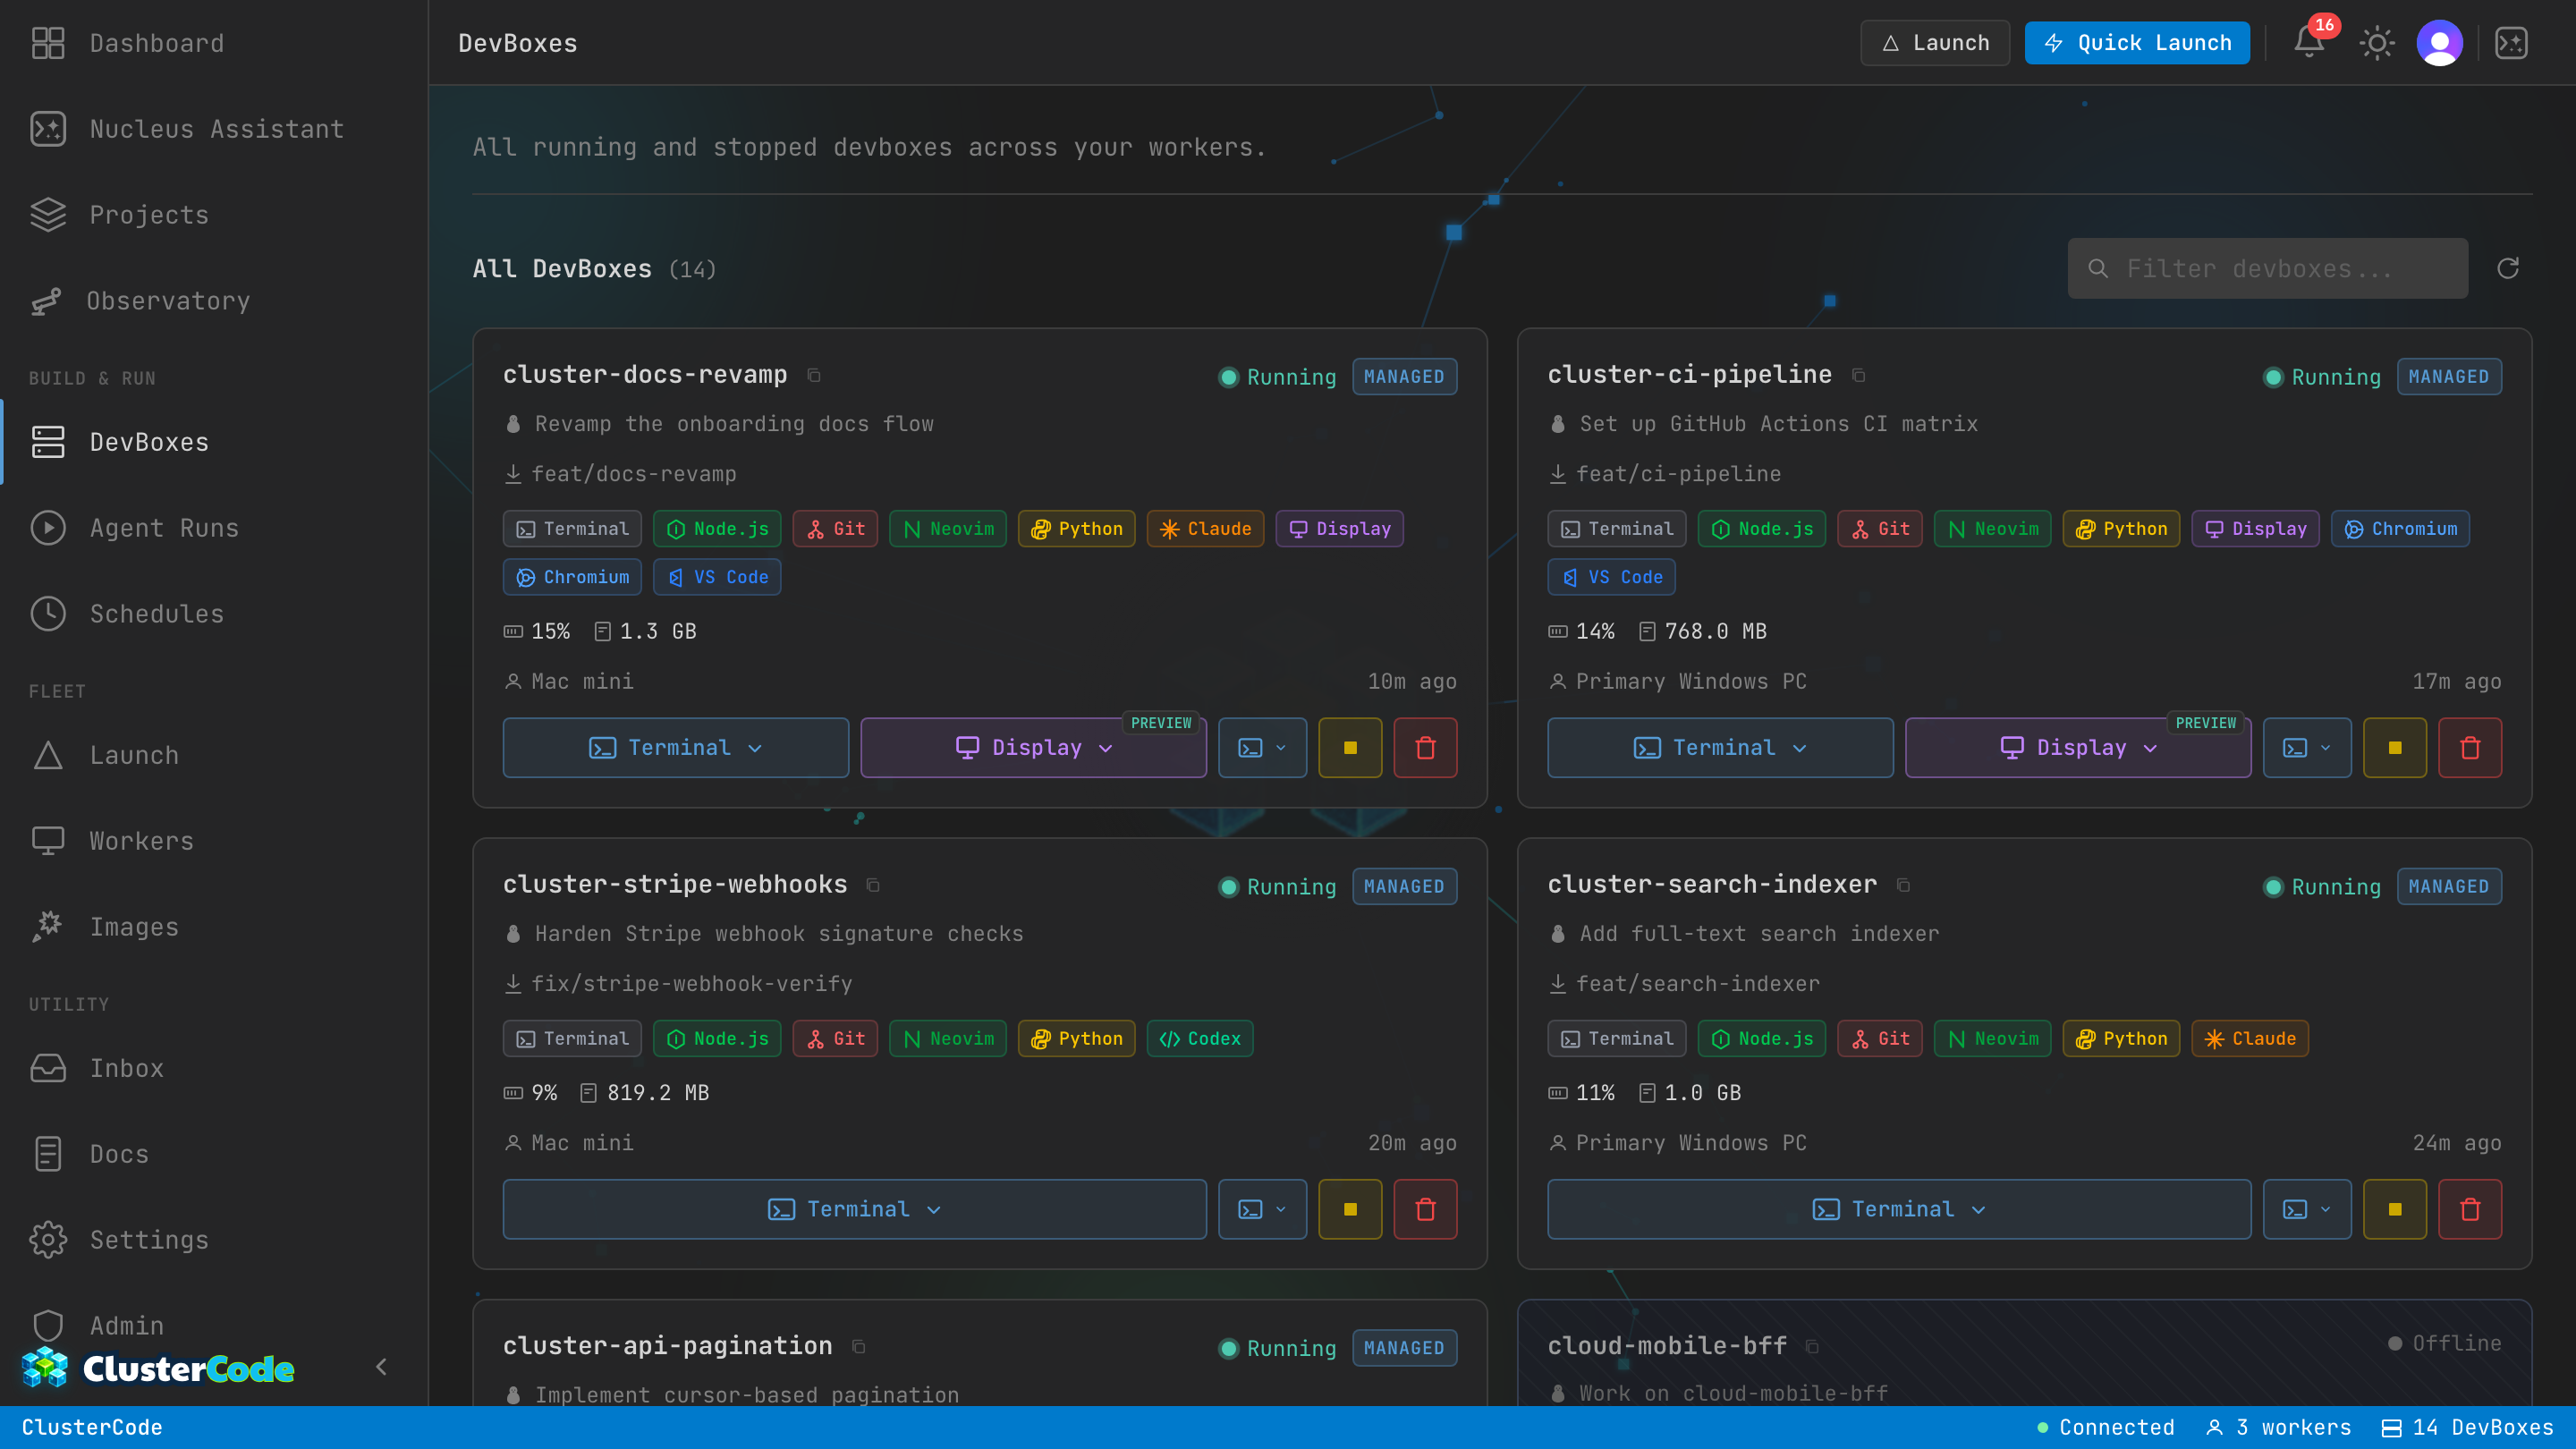Click branch fix/stripe-webhook-verify text
Image resolution: width=2576 pixels, height=1449 pixels.
click(691, 984)
